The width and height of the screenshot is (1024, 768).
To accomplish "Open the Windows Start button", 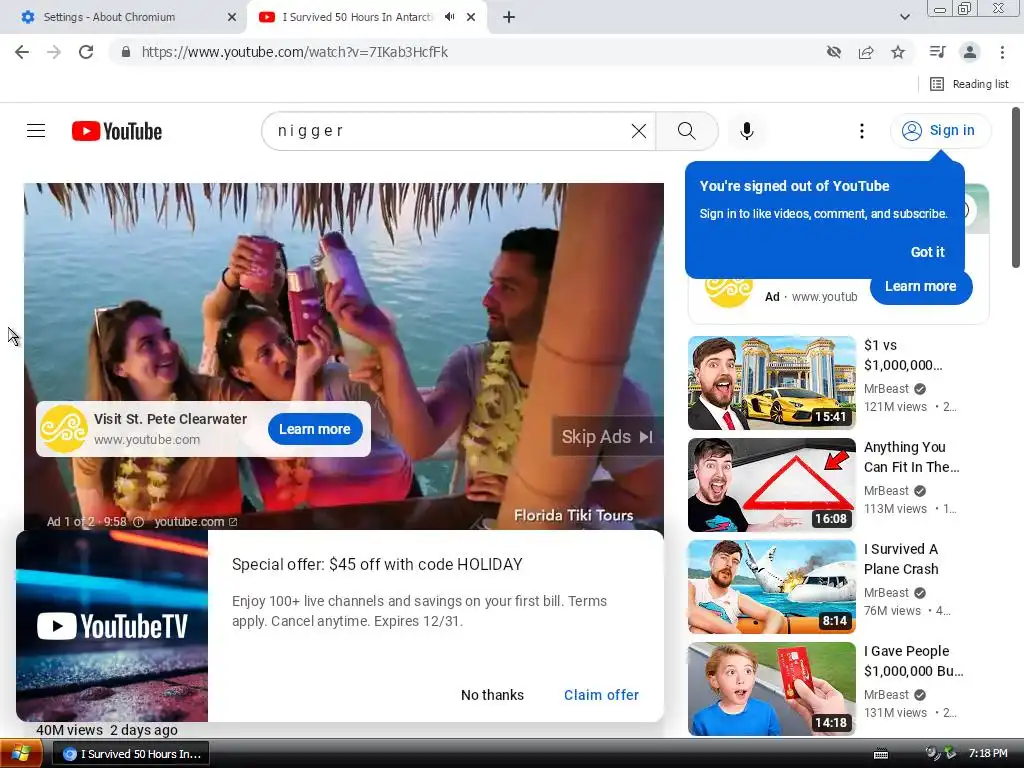I will [21, 754].
